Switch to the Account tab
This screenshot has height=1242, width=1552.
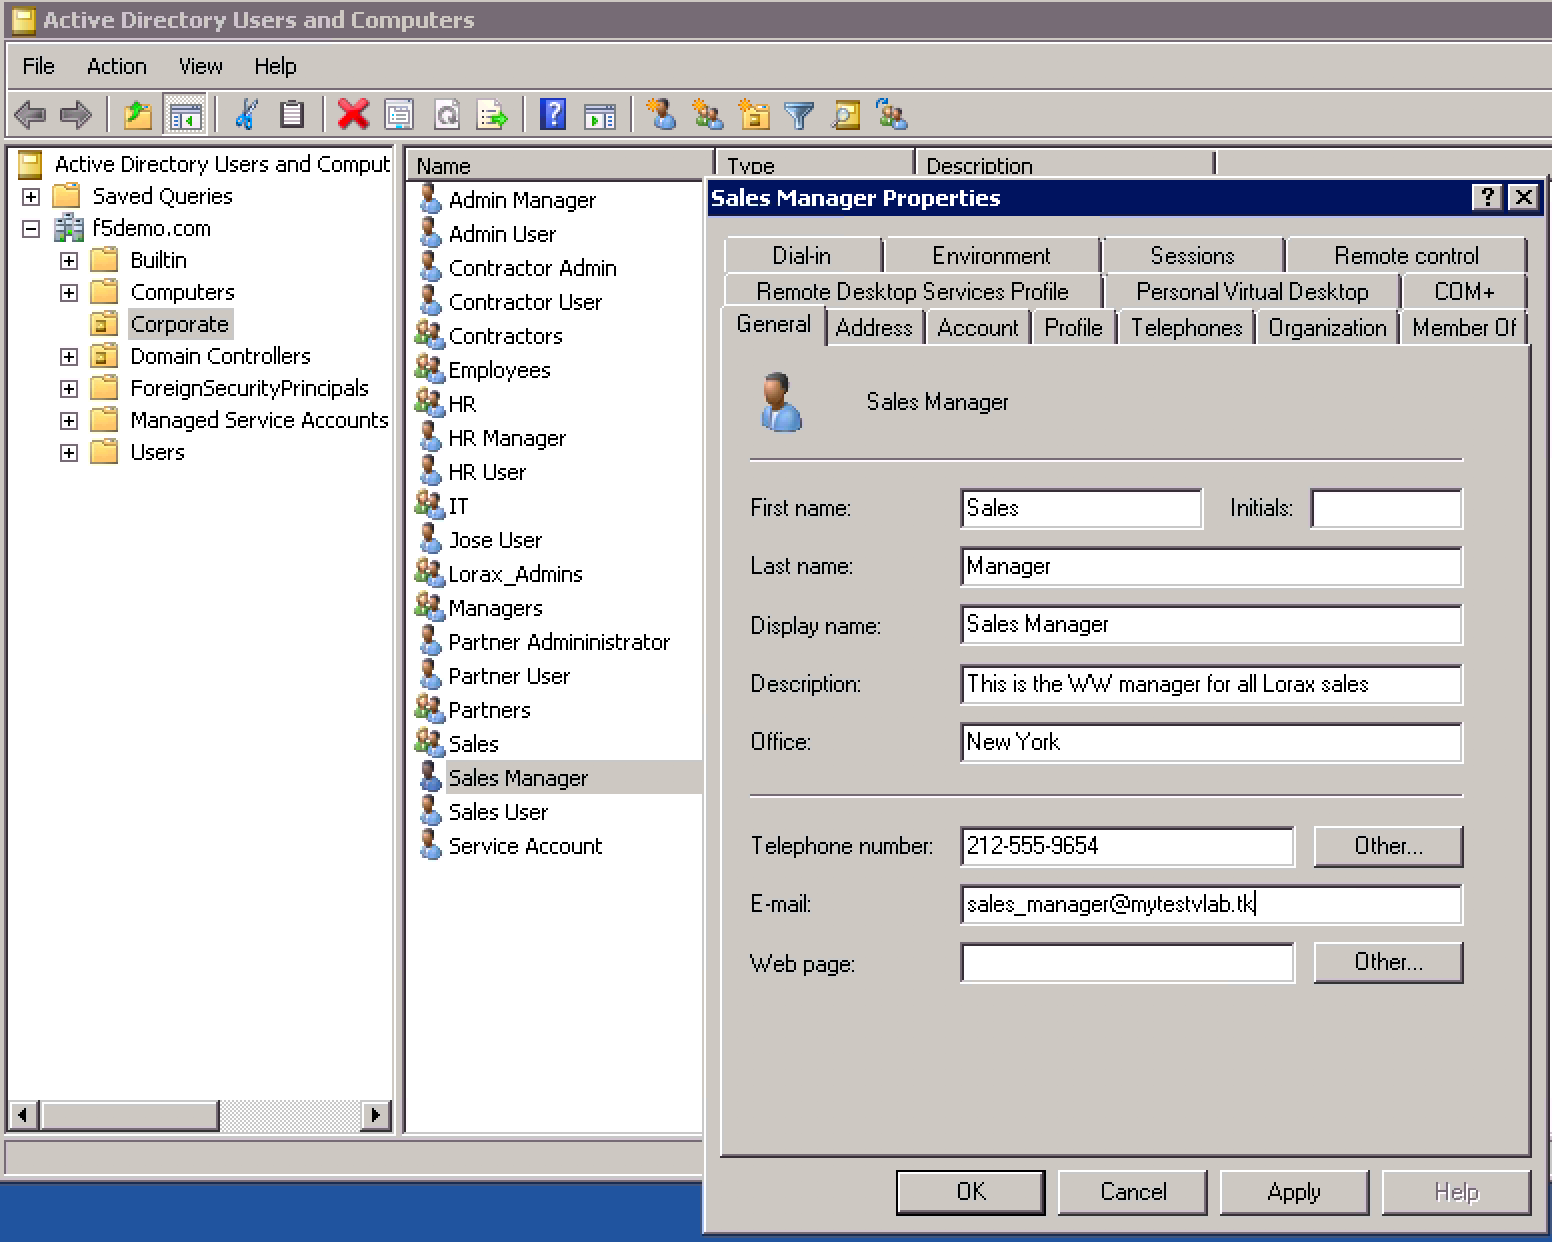pyautogui.click(x=977, y=328)
